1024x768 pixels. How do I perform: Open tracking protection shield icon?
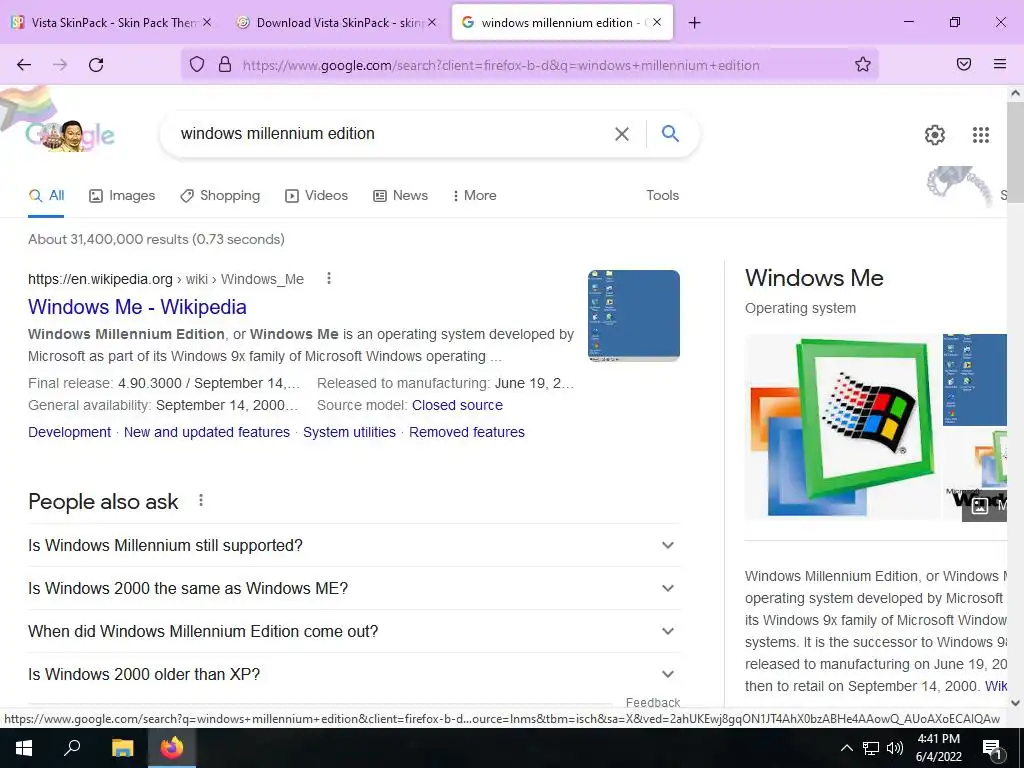[197, 64]
